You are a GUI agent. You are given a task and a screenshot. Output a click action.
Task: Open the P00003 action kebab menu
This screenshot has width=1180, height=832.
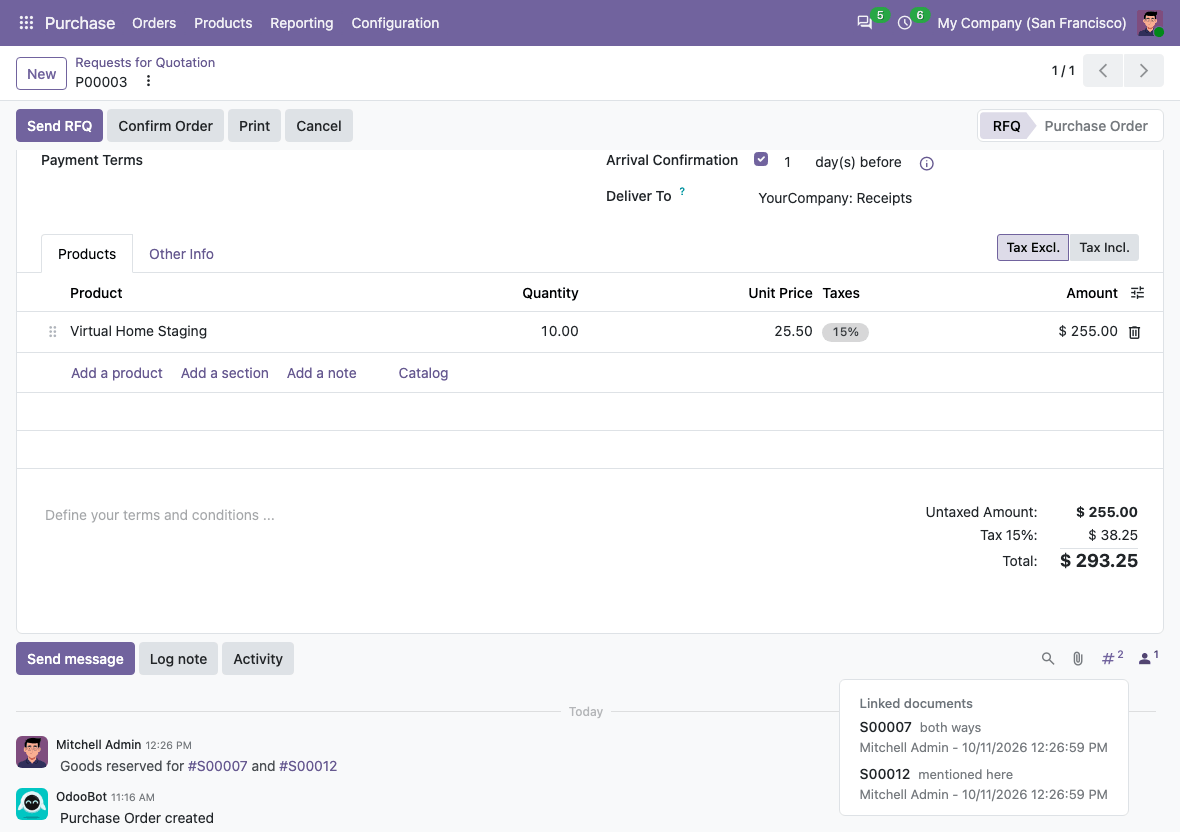coord(148,81)
